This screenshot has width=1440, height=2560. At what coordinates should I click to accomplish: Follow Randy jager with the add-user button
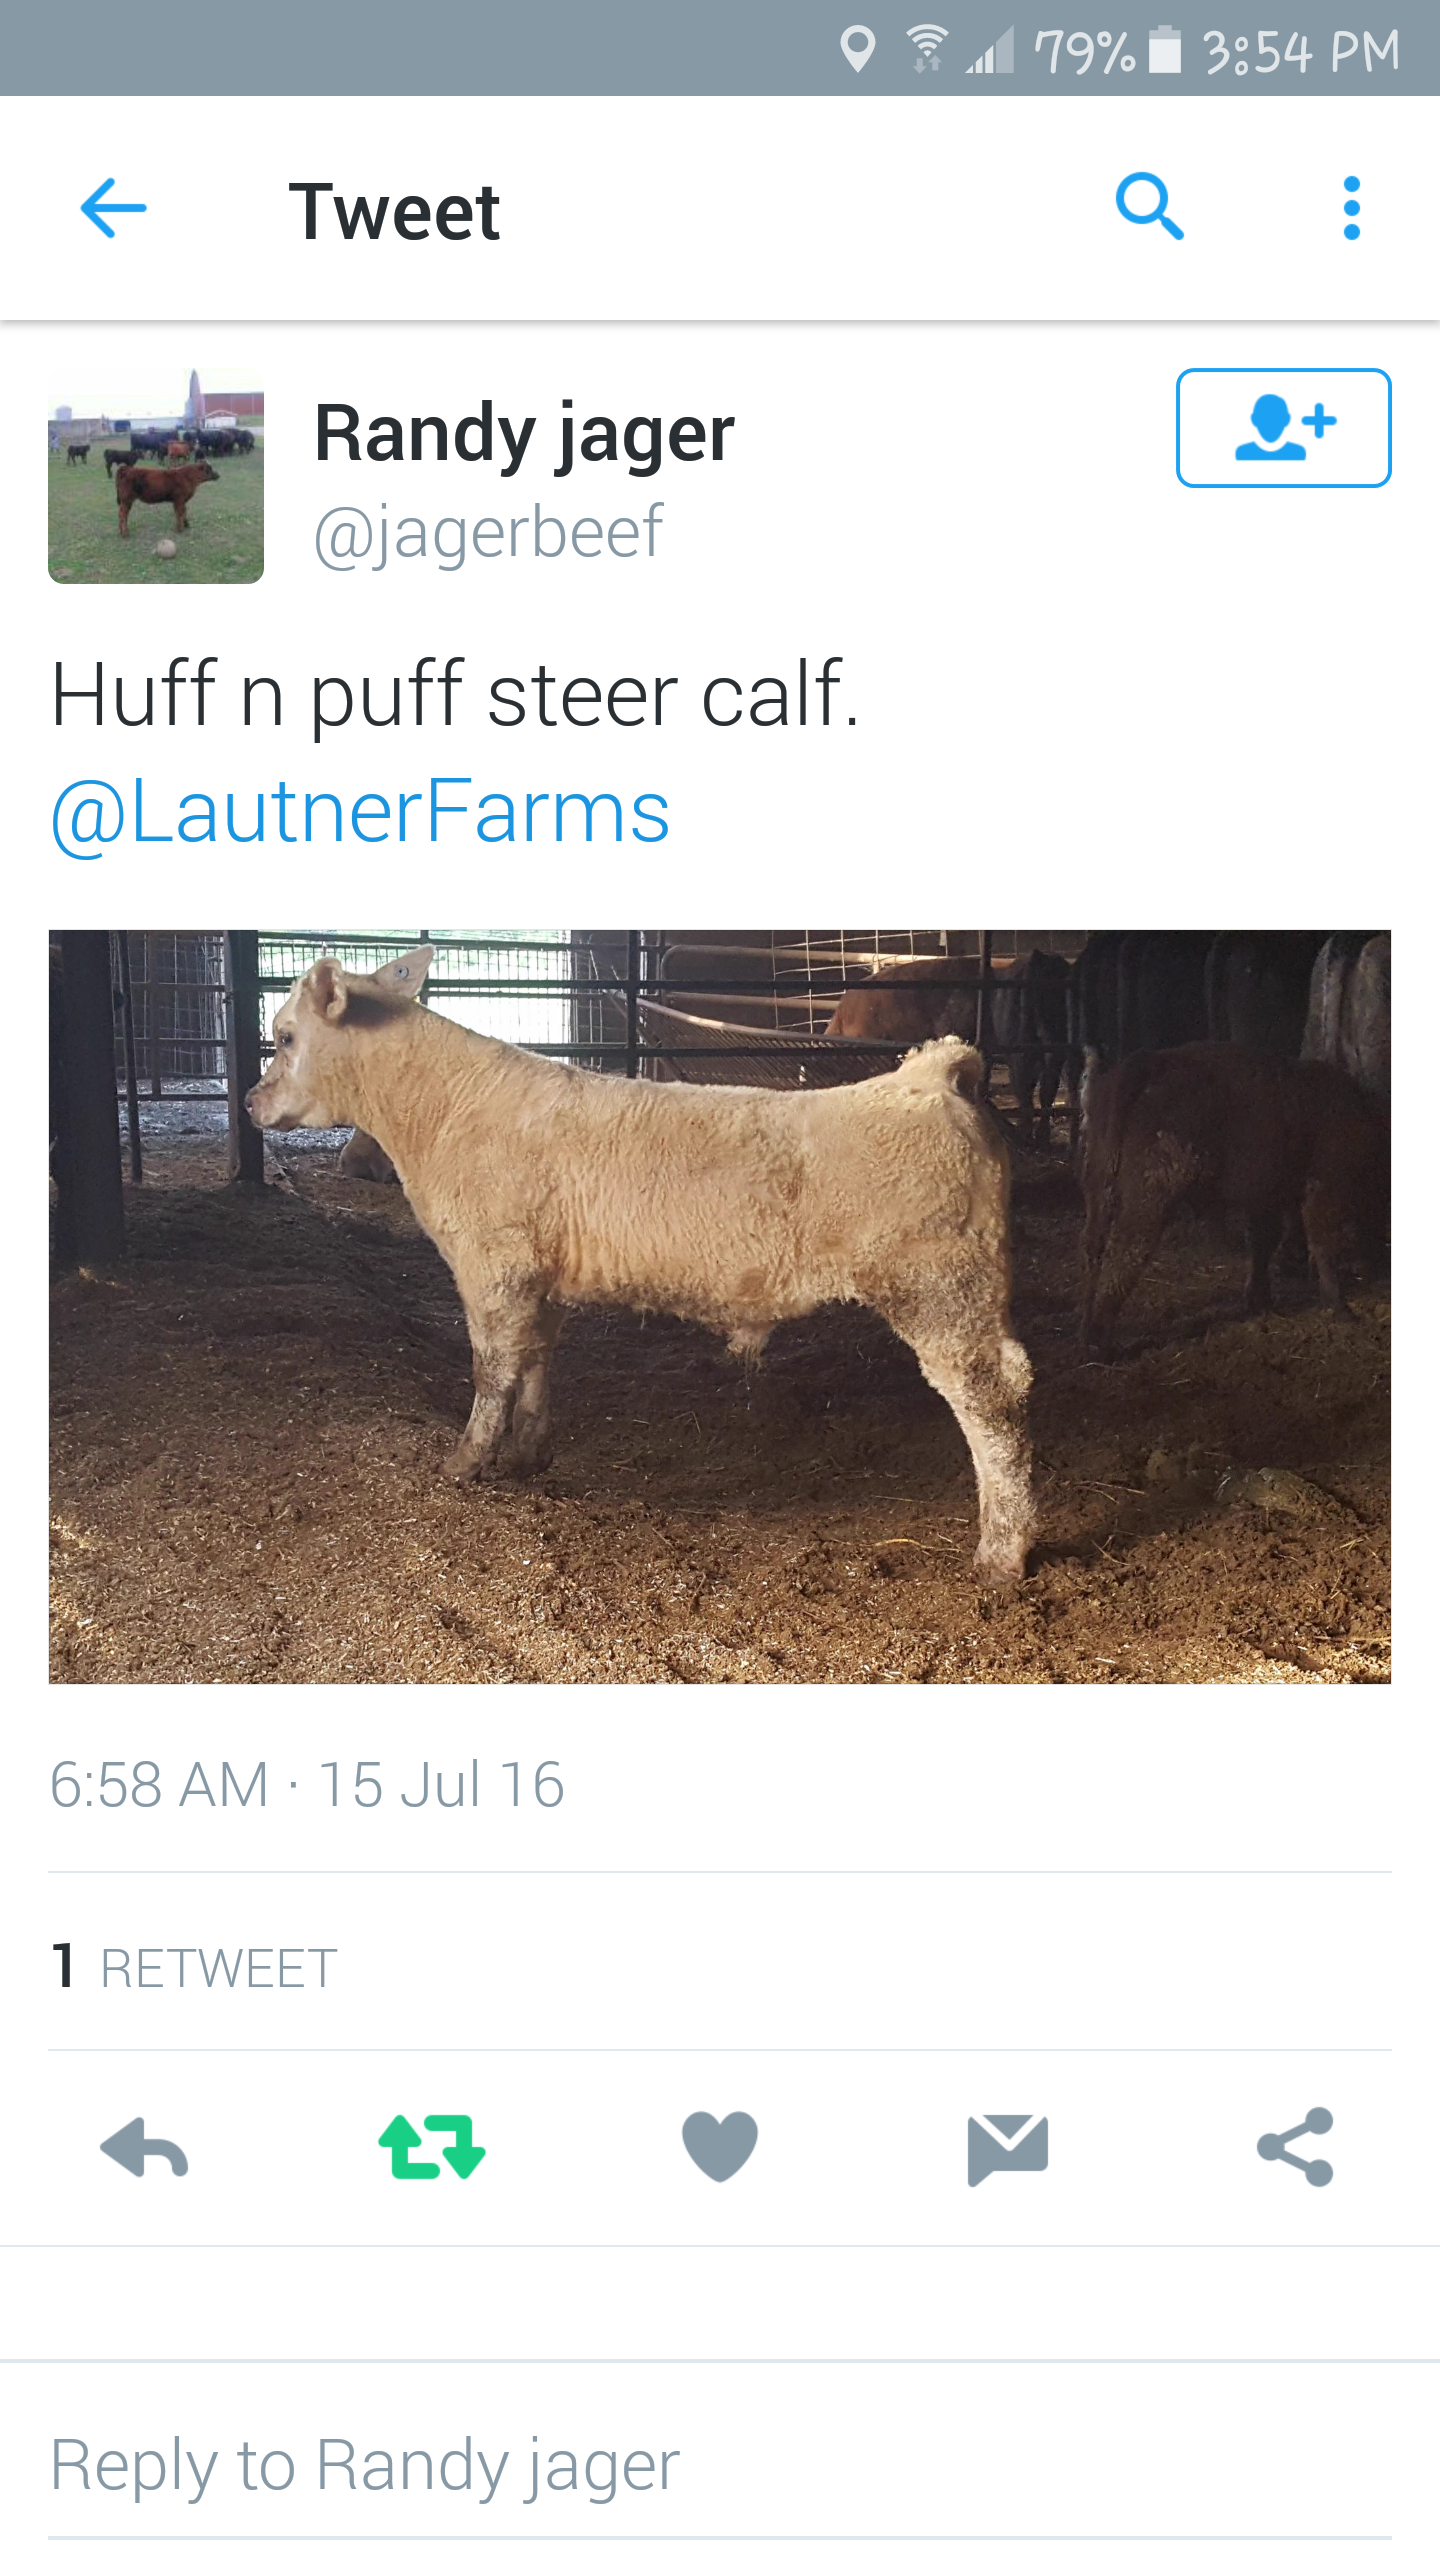1284,428
